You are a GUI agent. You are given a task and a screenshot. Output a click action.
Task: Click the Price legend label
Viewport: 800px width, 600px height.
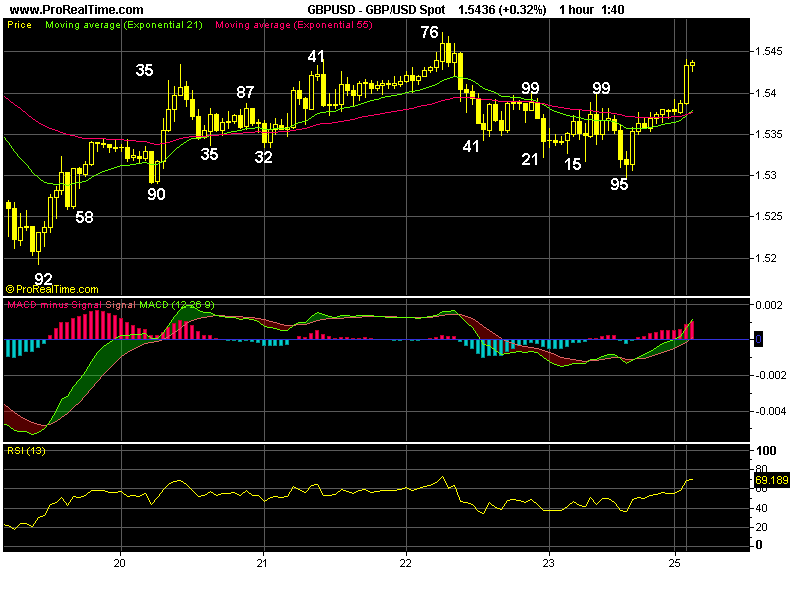pos(19,24)
